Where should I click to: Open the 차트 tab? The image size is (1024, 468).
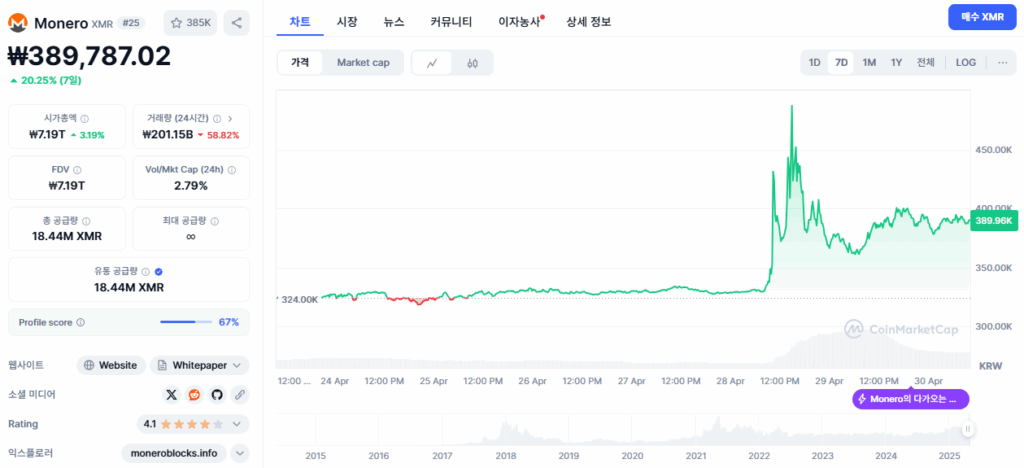(300, 22)
